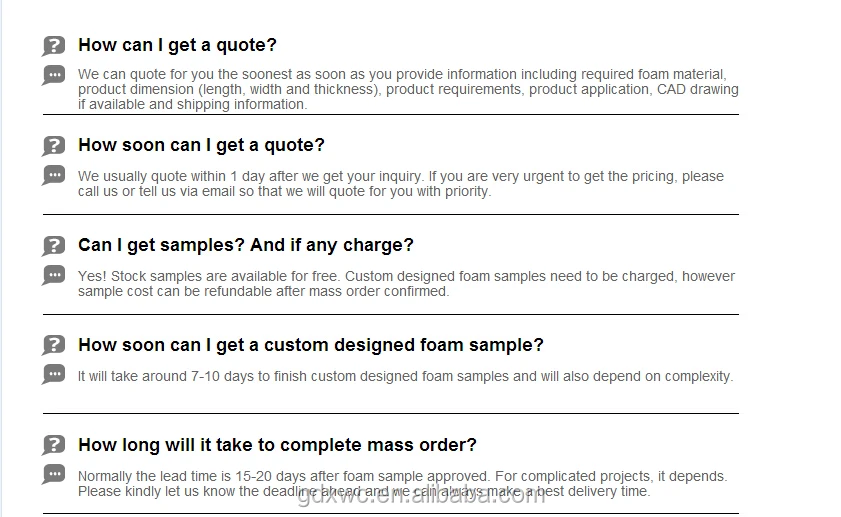Click the answer text about quoting within 1 day

400,183
